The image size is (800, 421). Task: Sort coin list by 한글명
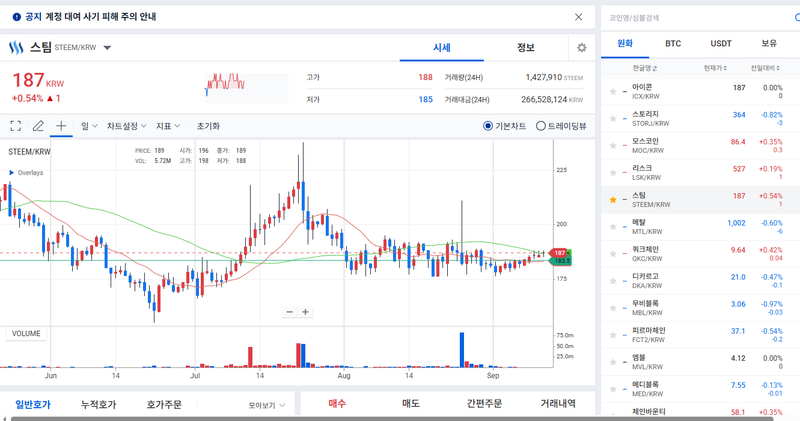click(x=645, y=68)
